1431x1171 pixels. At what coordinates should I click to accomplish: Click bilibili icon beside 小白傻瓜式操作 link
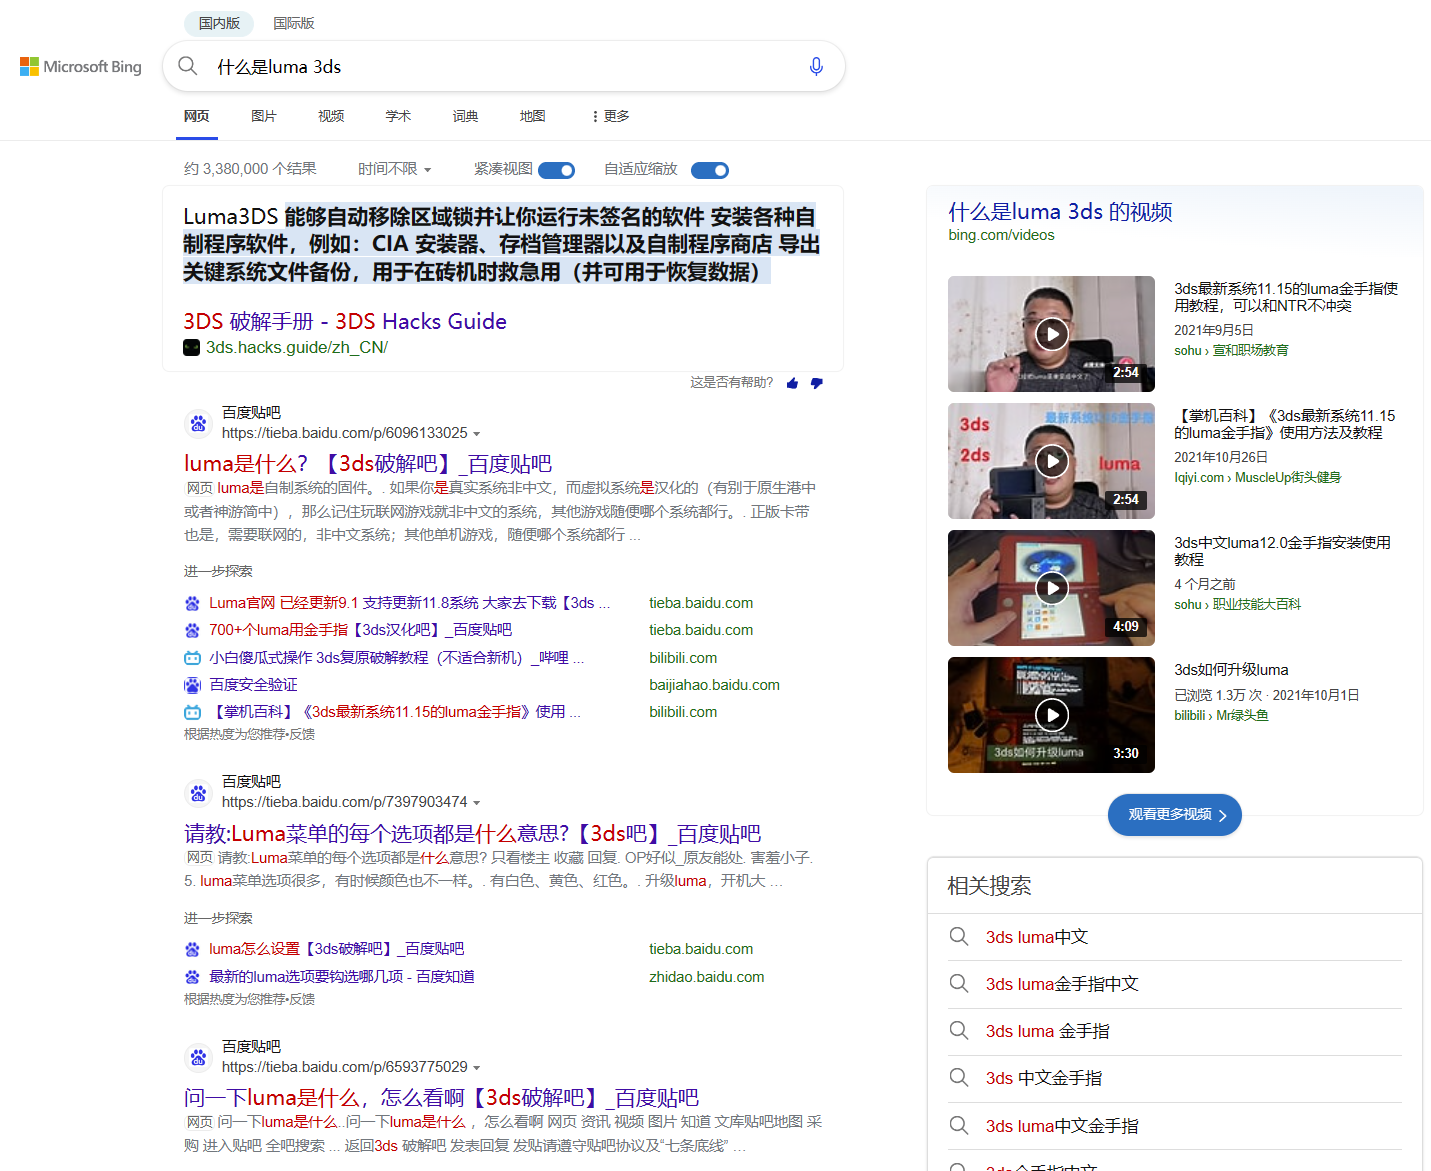(192, 658)
